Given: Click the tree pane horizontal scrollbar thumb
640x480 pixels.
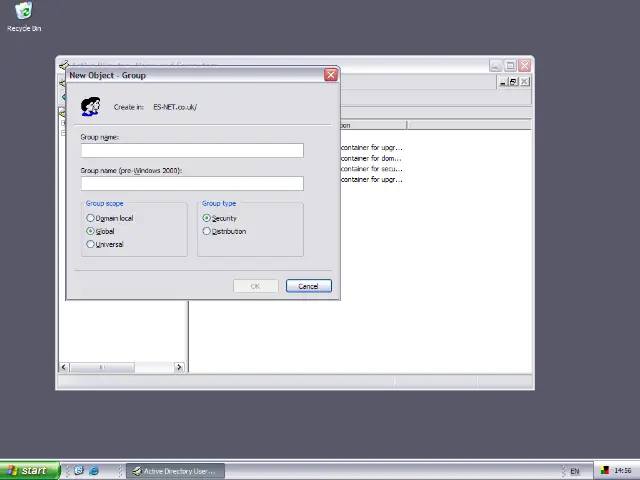Looking at the screenshot, I should pyautogui.click(x=102, y=367).
